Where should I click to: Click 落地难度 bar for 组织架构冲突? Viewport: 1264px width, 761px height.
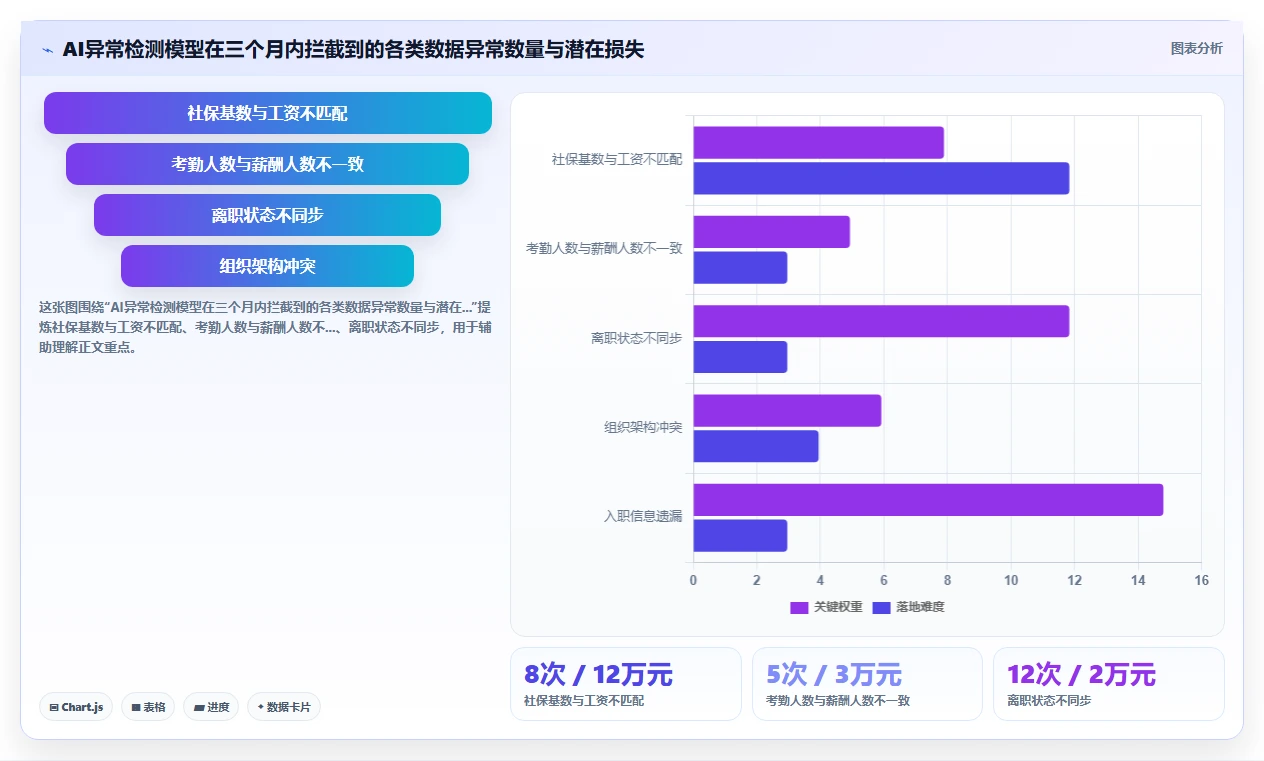point(756,446)
